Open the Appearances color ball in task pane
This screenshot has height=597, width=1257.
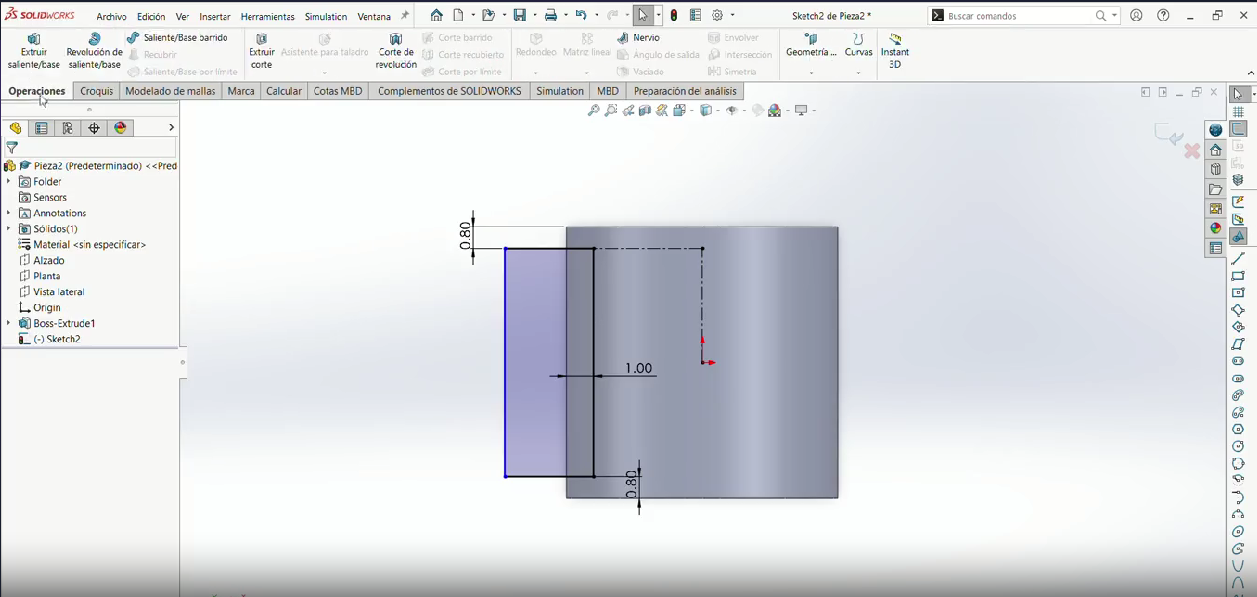pyautogui.click(x=1216, y=228)
